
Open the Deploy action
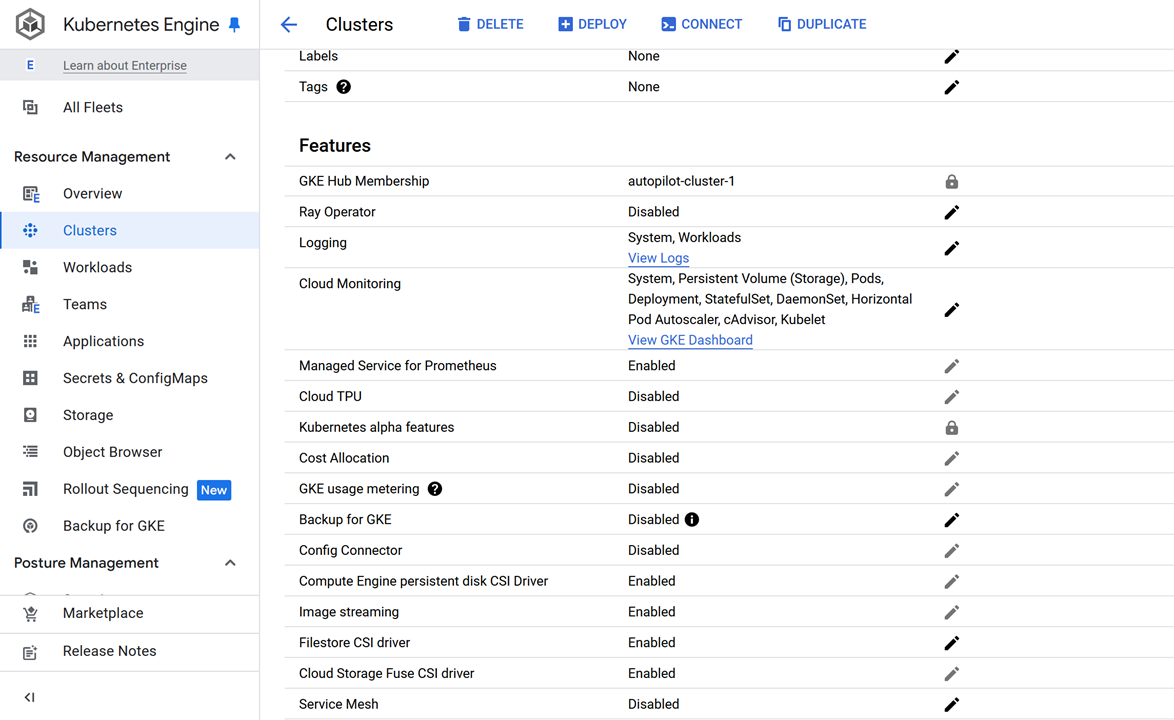tap(592, 25)
